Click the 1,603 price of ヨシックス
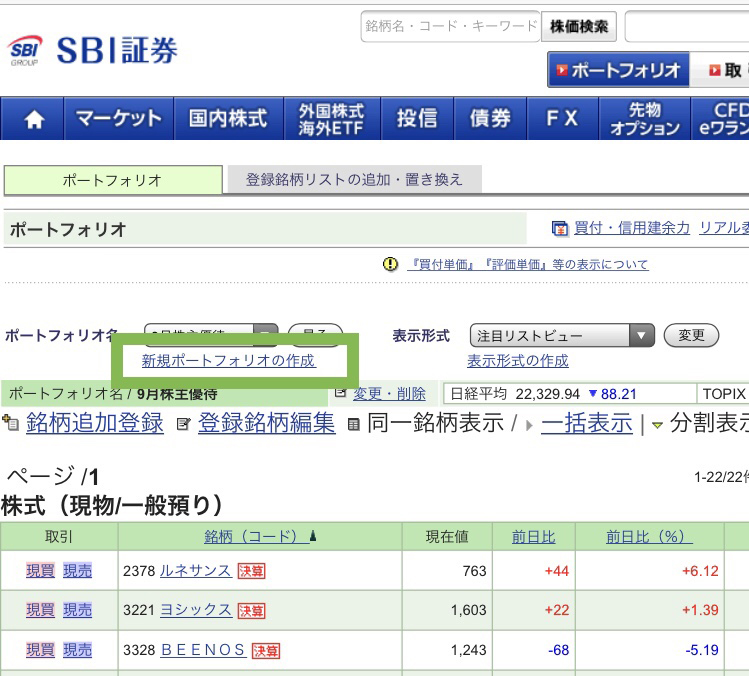Screen dimensions: 749x676 click(x=469, y=611)
